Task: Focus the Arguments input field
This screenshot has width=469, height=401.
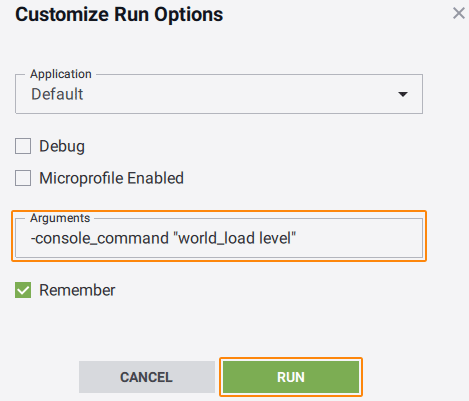Action: [219, 238]
